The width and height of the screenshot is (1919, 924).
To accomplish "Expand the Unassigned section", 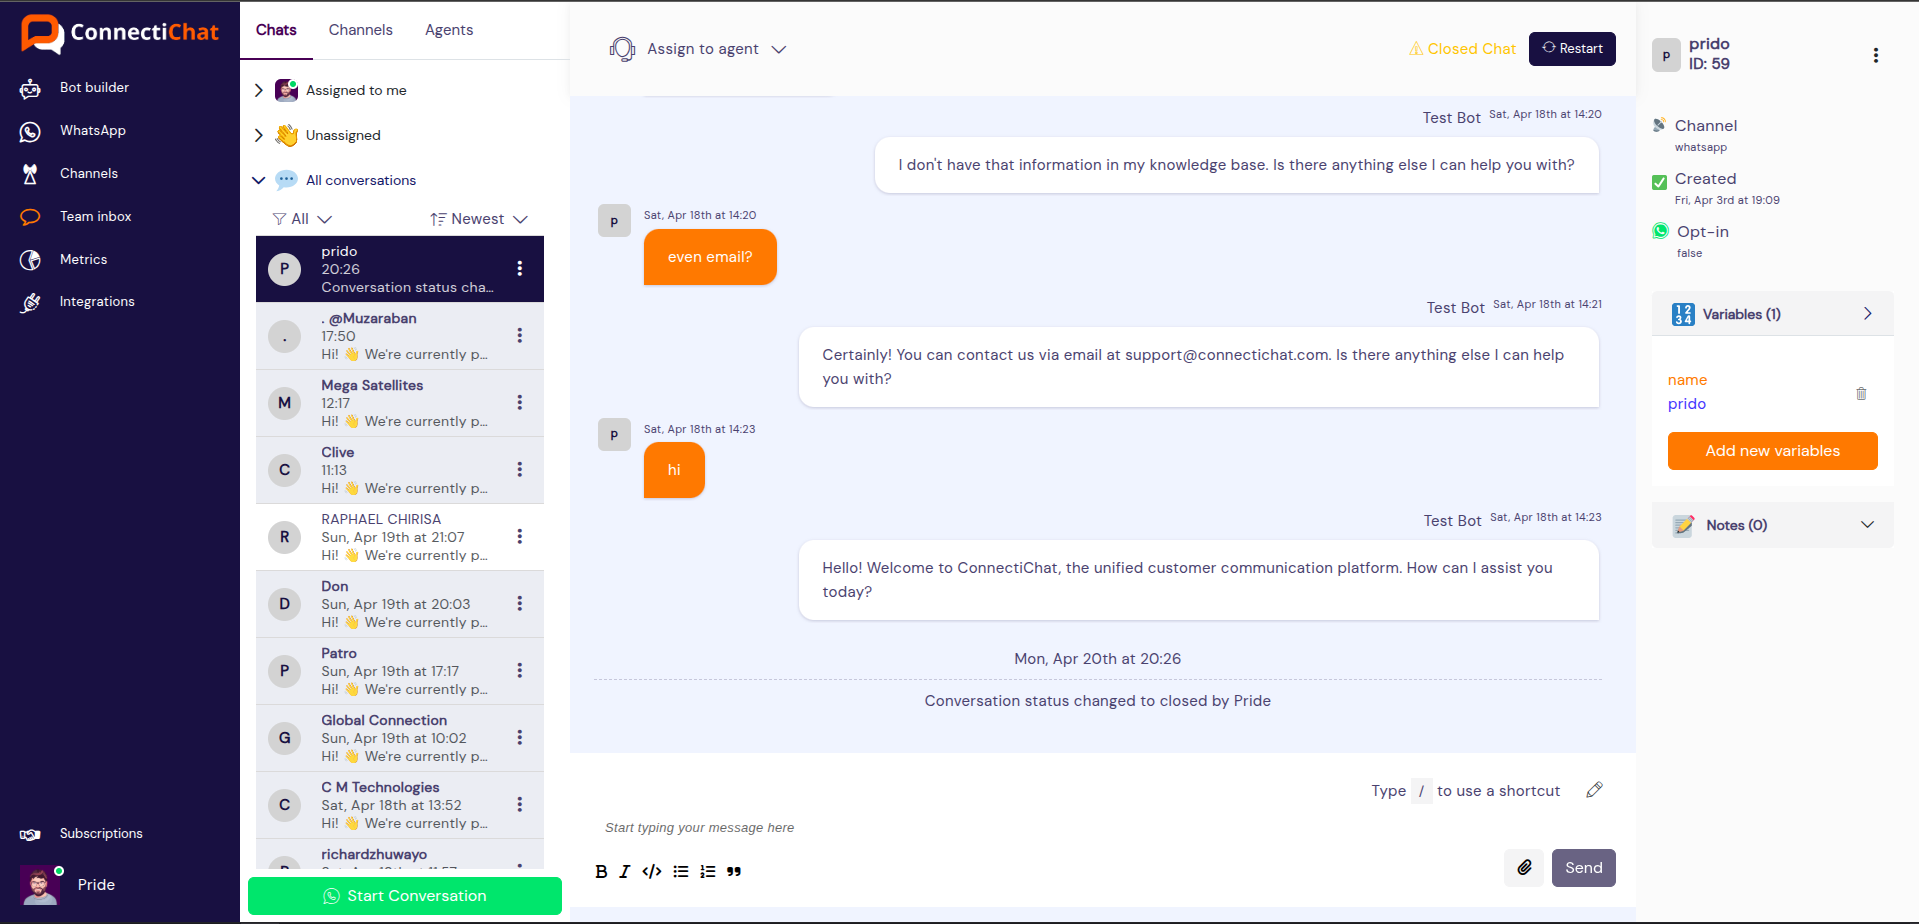I will pyautogui.click(x=259, y=135).
